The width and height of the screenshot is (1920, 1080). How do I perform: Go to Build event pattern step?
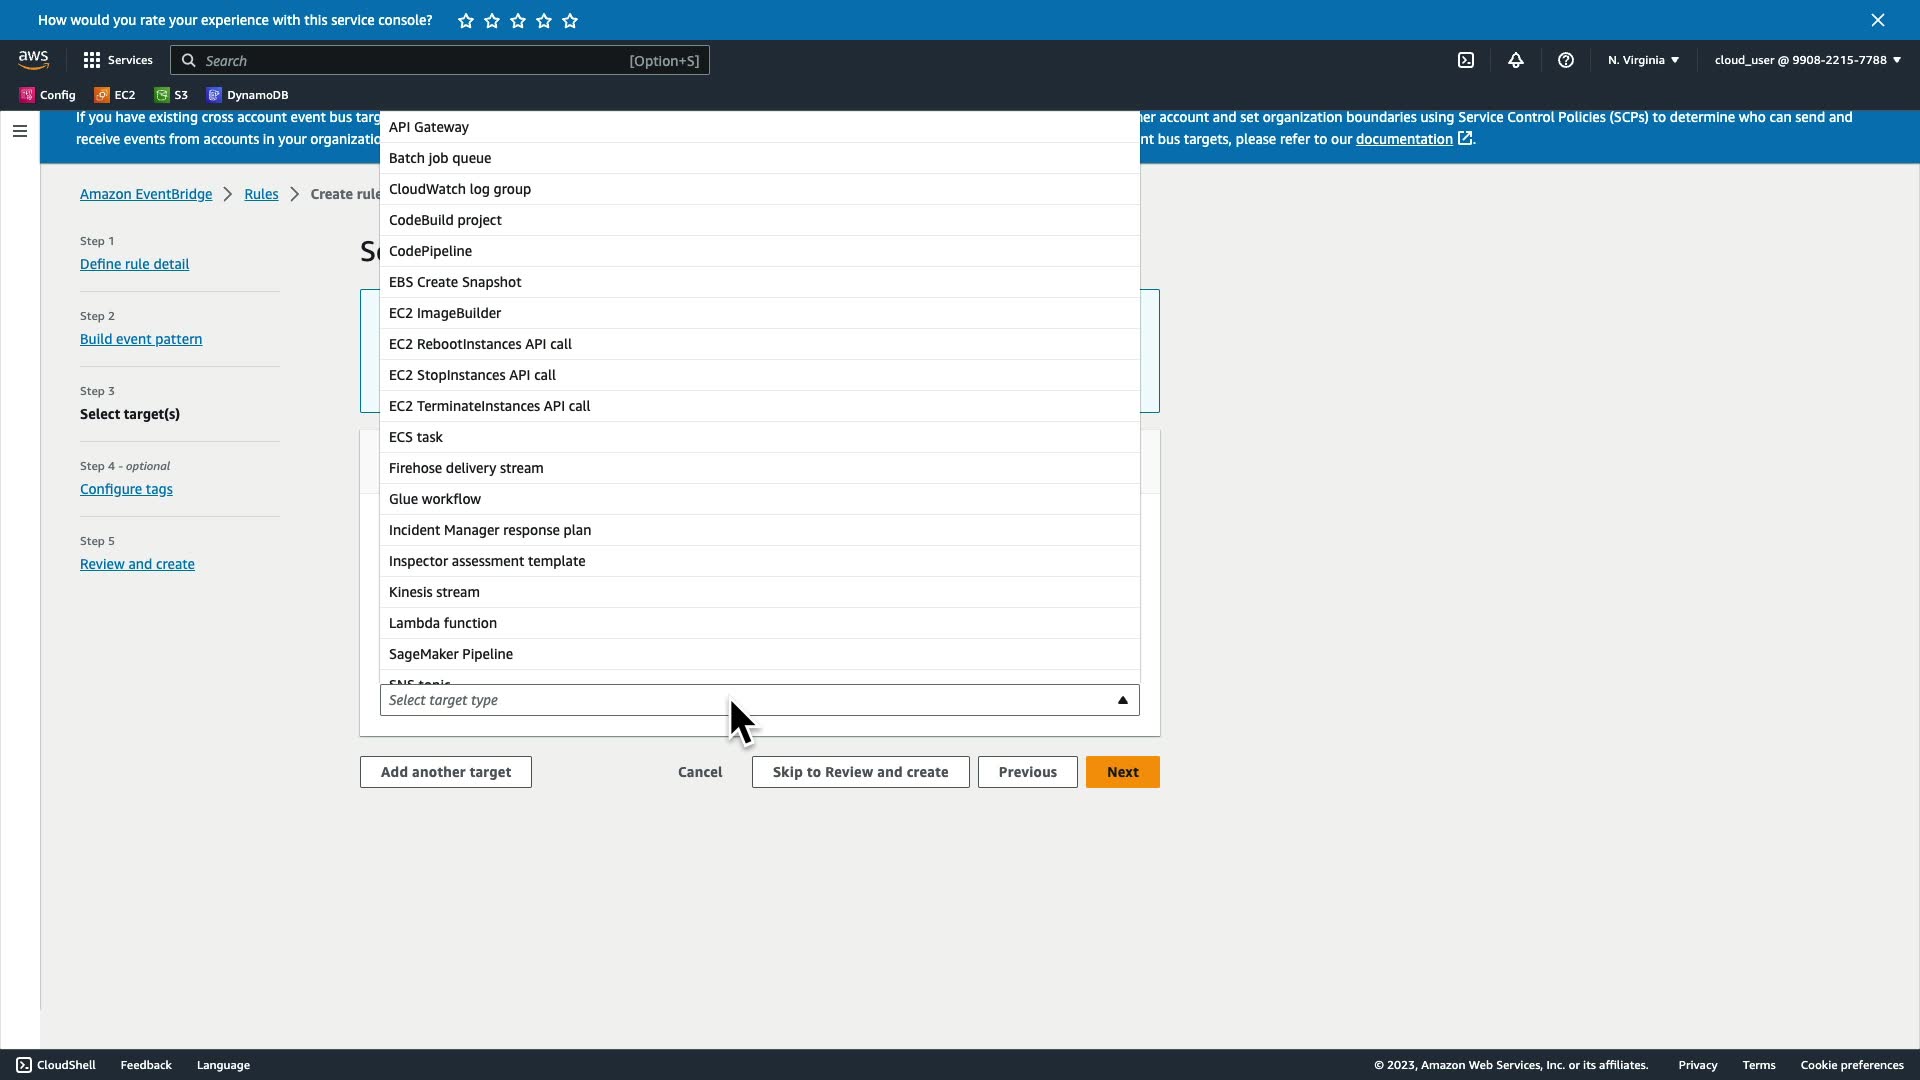[x=141, y=339]
